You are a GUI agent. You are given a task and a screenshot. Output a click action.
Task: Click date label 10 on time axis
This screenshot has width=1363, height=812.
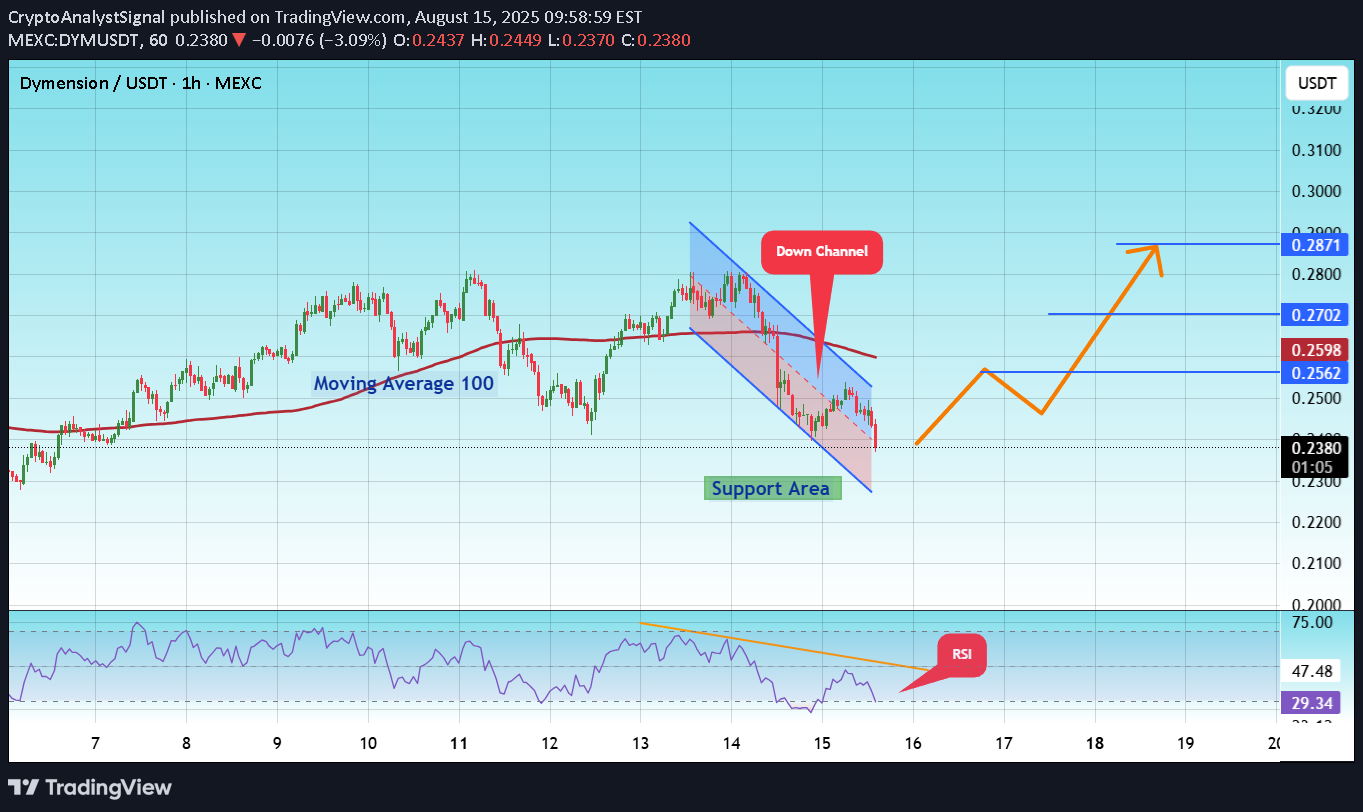[x=368, y=743]
